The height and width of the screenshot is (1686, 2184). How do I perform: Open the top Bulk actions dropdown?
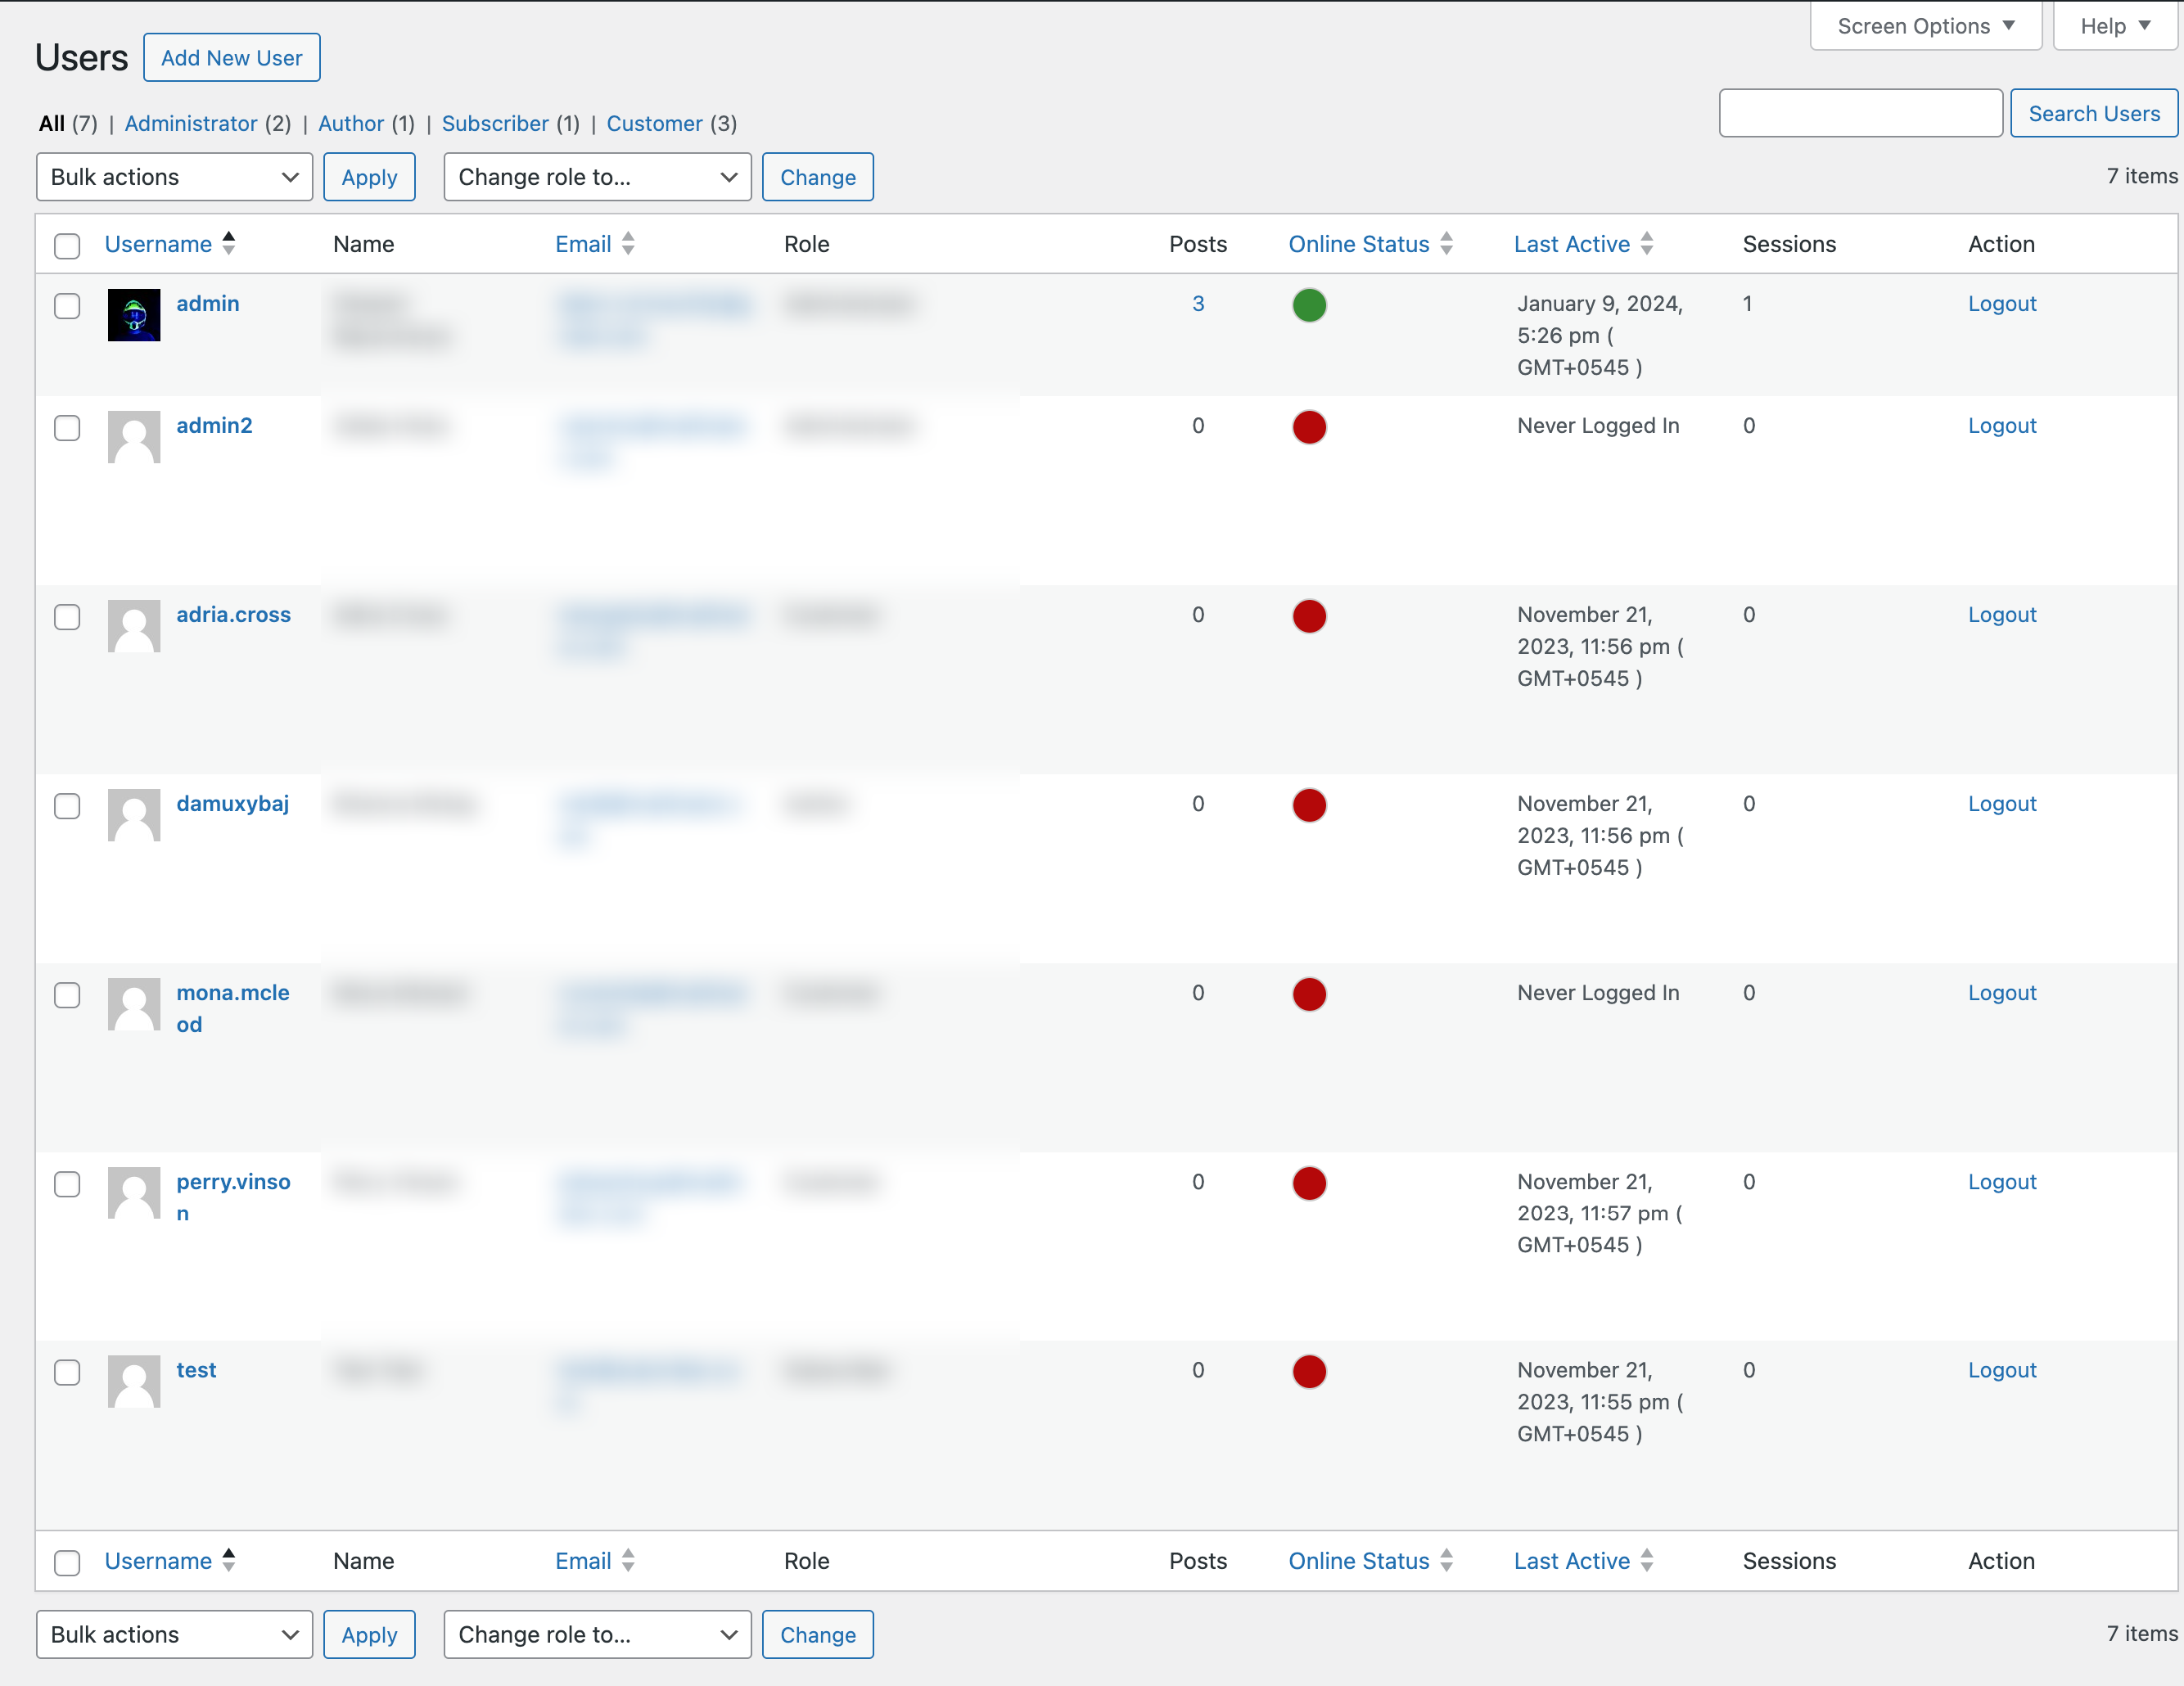[x=174, y=177]
